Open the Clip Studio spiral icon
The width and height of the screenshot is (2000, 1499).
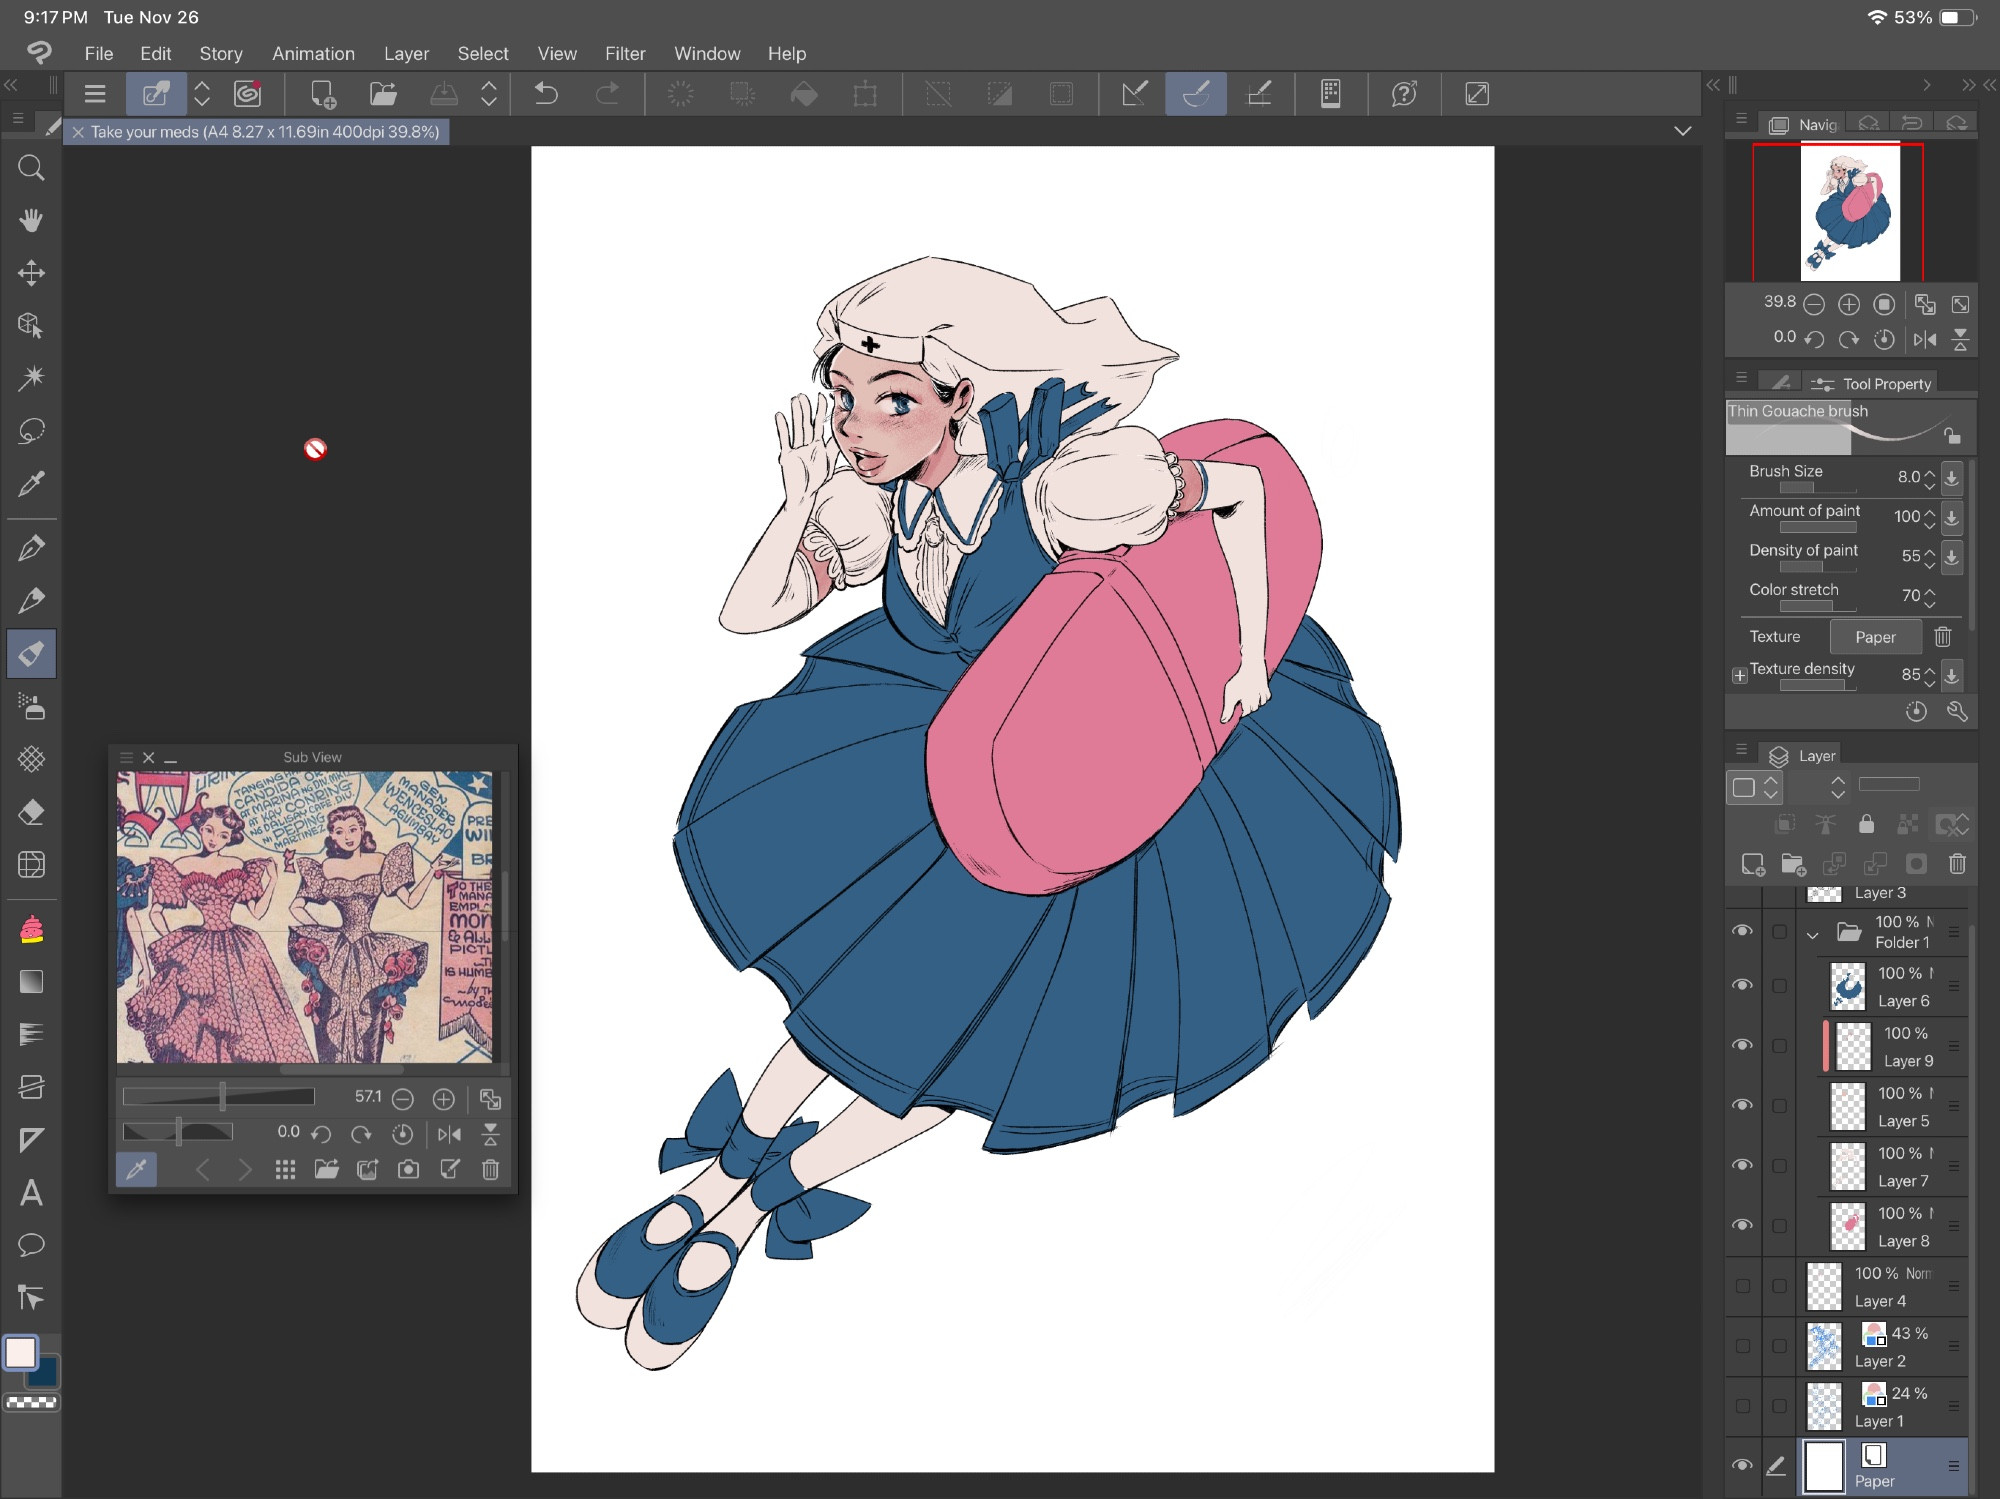pyautogui.click(x=248, y=94)
